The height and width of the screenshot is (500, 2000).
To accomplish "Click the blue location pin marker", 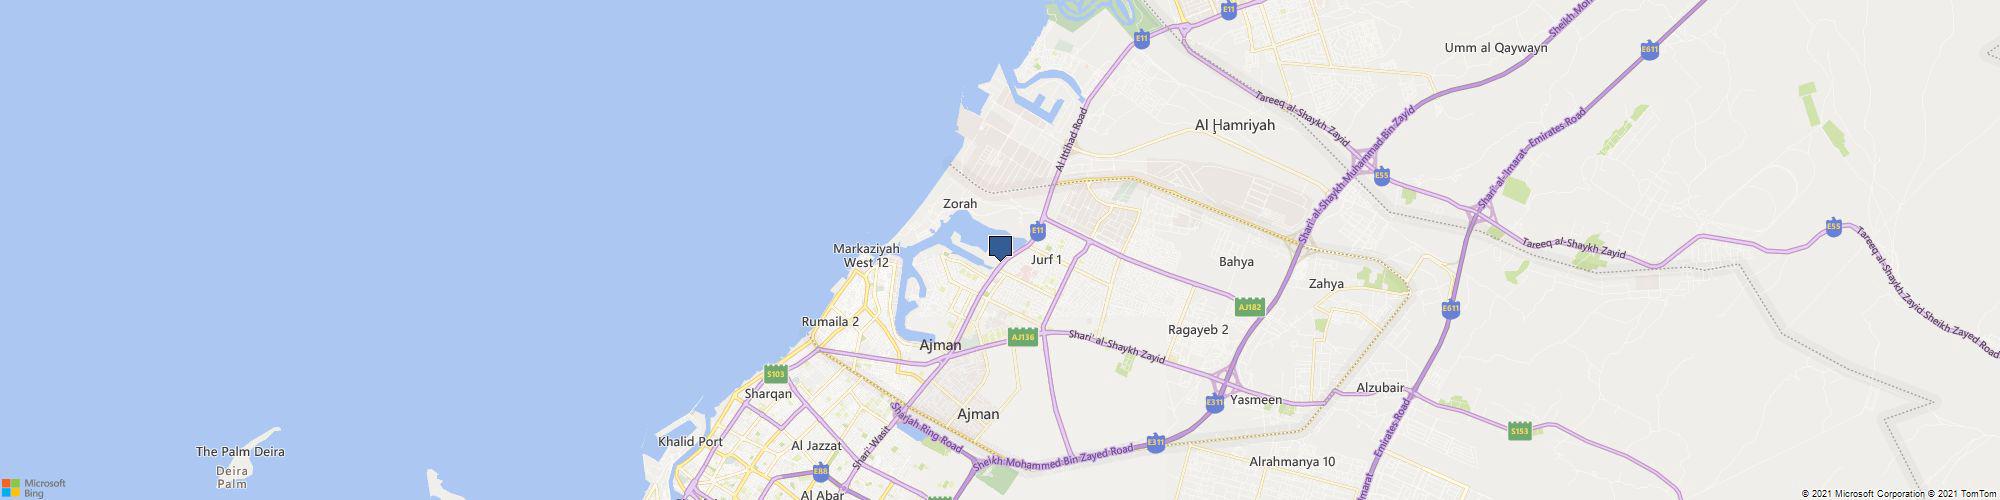I will [x=1000, y=247].
